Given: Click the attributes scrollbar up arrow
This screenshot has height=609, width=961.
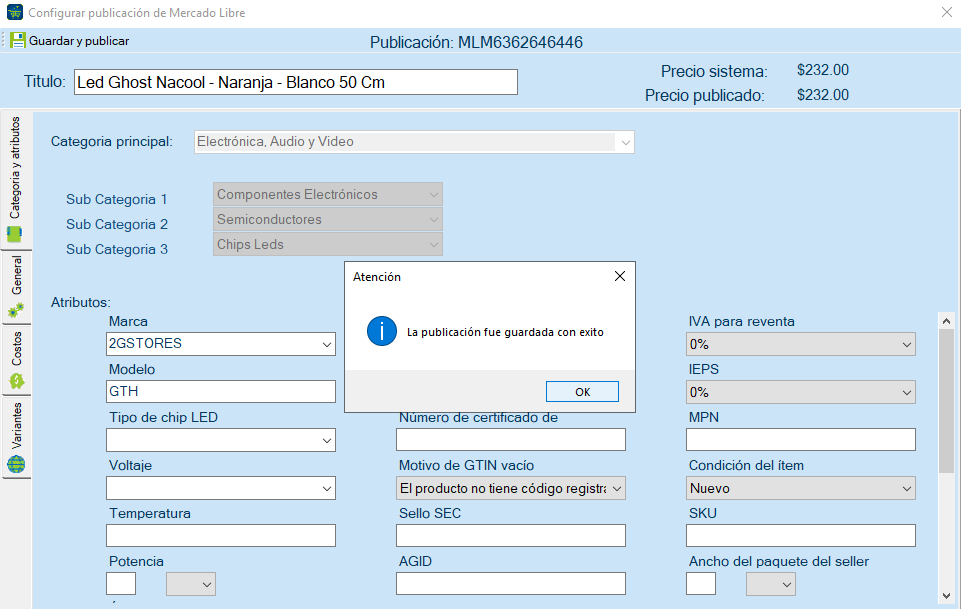Looking at the screenshot, I should click(x=946, y=321).
